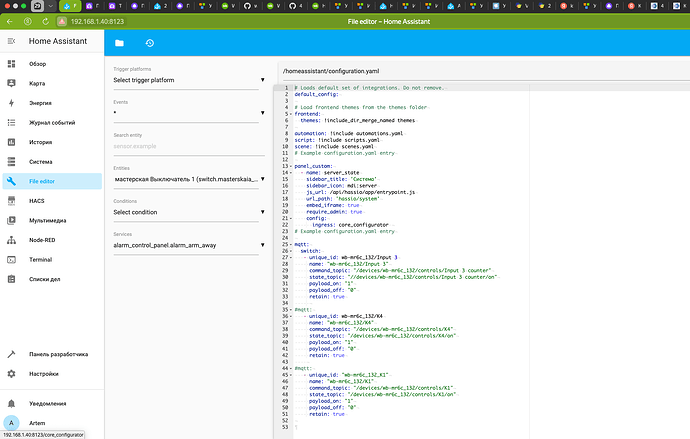Click the Обзор dashboard icon

coord(11,64)
